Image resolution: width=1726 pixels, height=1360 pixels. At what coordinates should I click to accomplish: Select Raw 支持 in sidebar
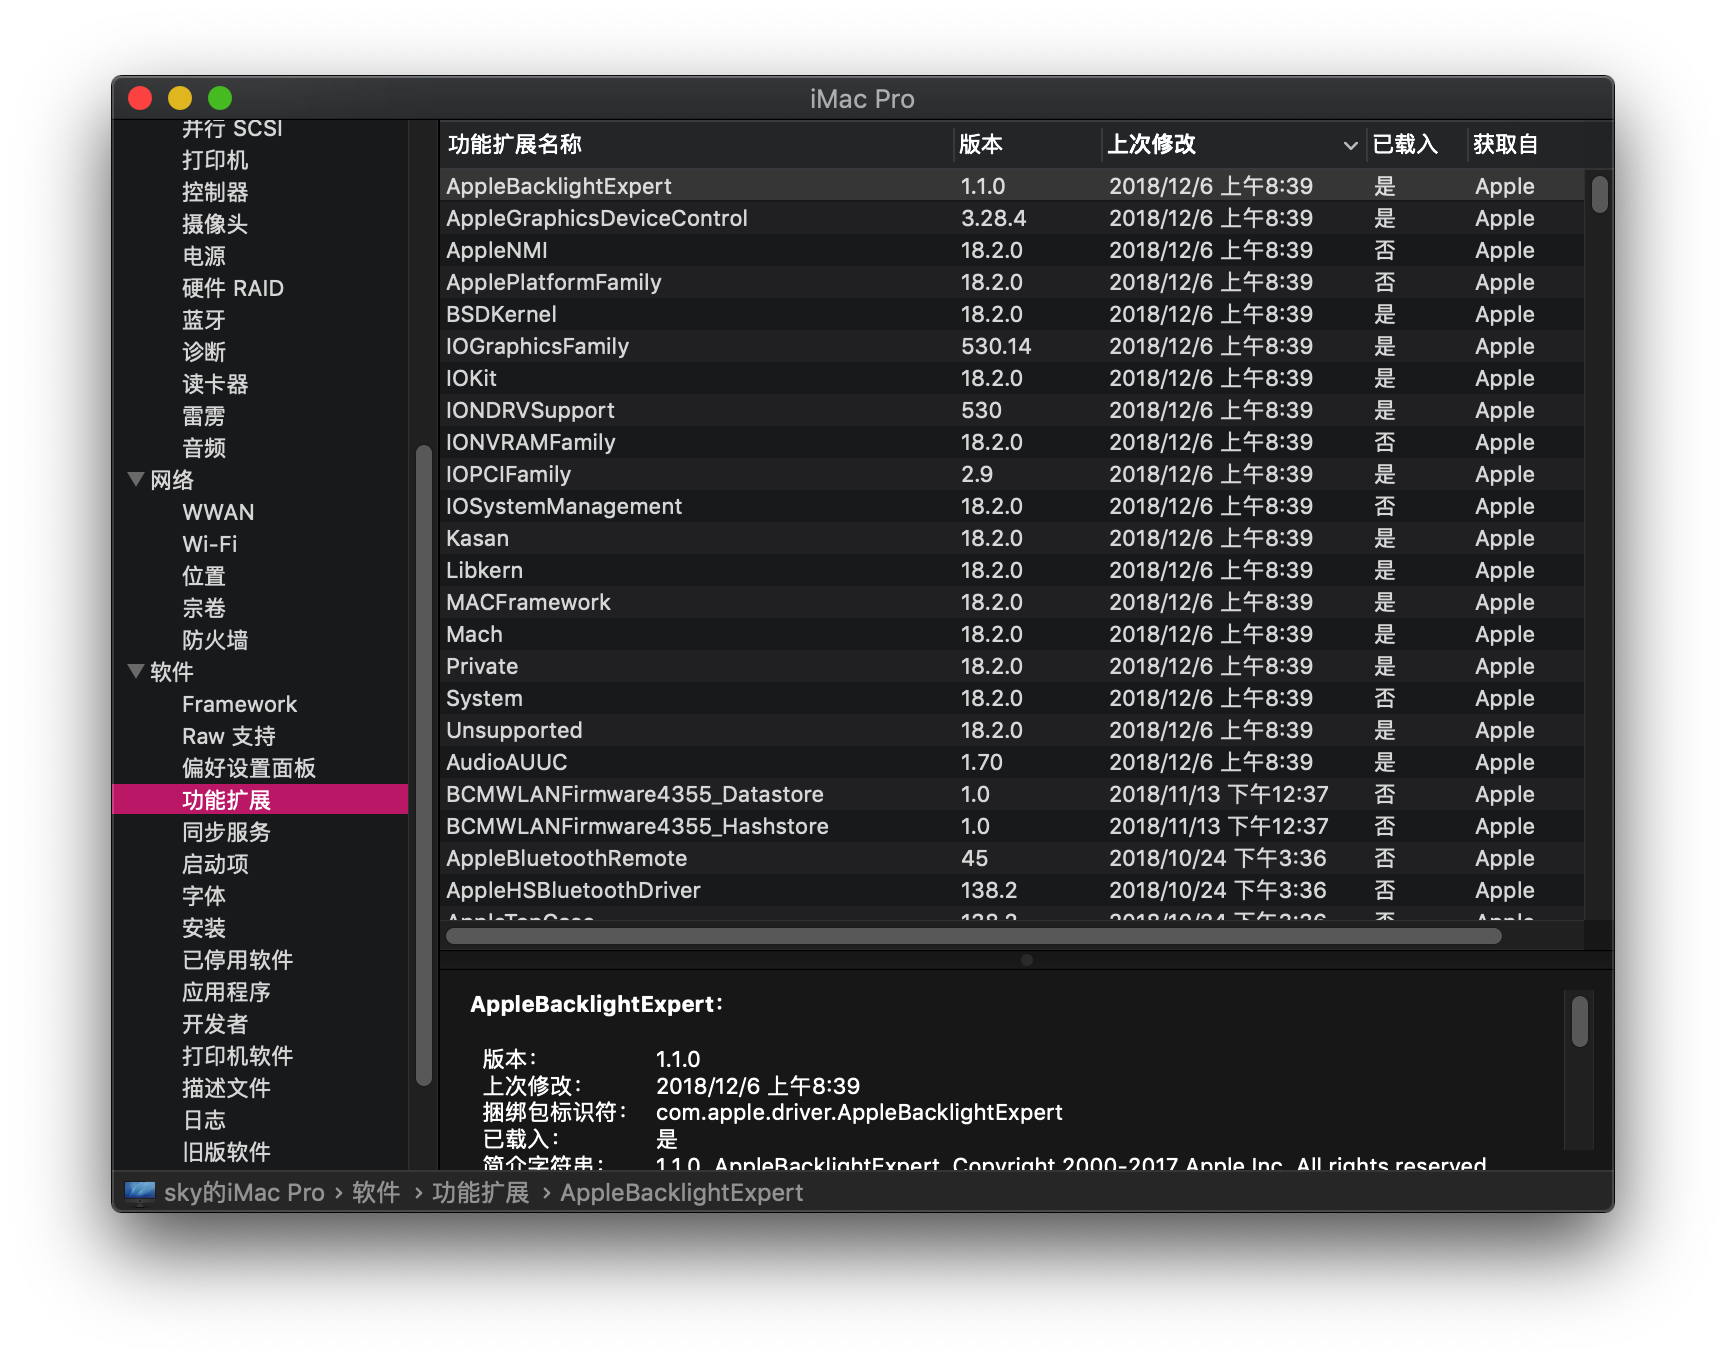(x=229, y=736)
